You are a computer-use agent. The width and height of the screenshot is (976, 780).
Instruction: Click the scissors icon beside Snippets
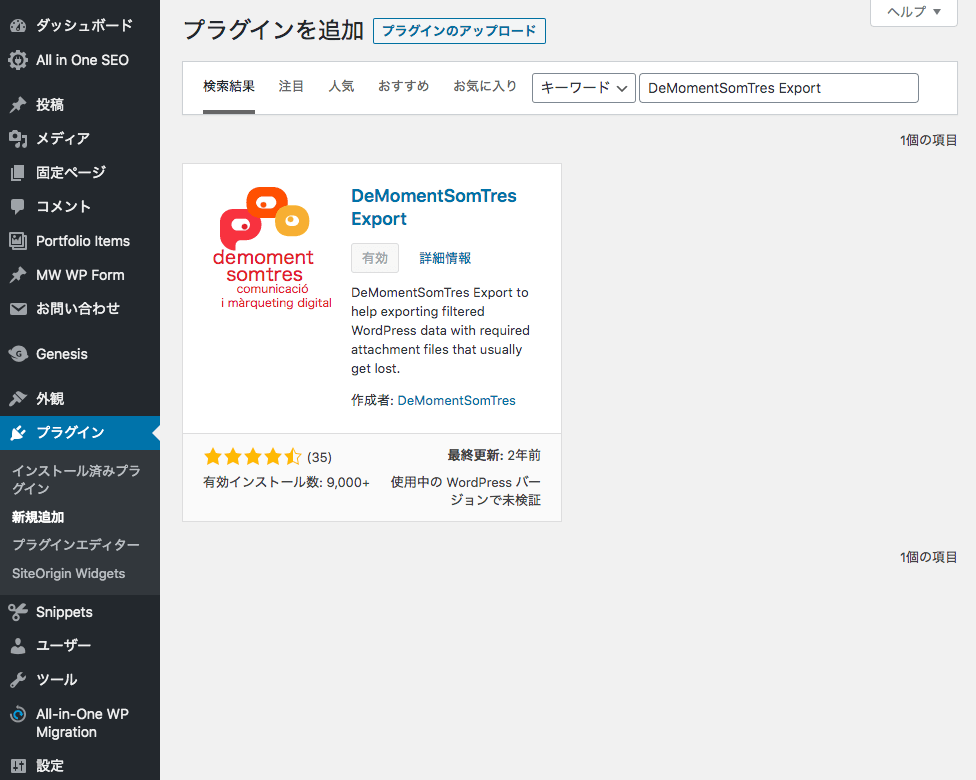coord(18,612)
